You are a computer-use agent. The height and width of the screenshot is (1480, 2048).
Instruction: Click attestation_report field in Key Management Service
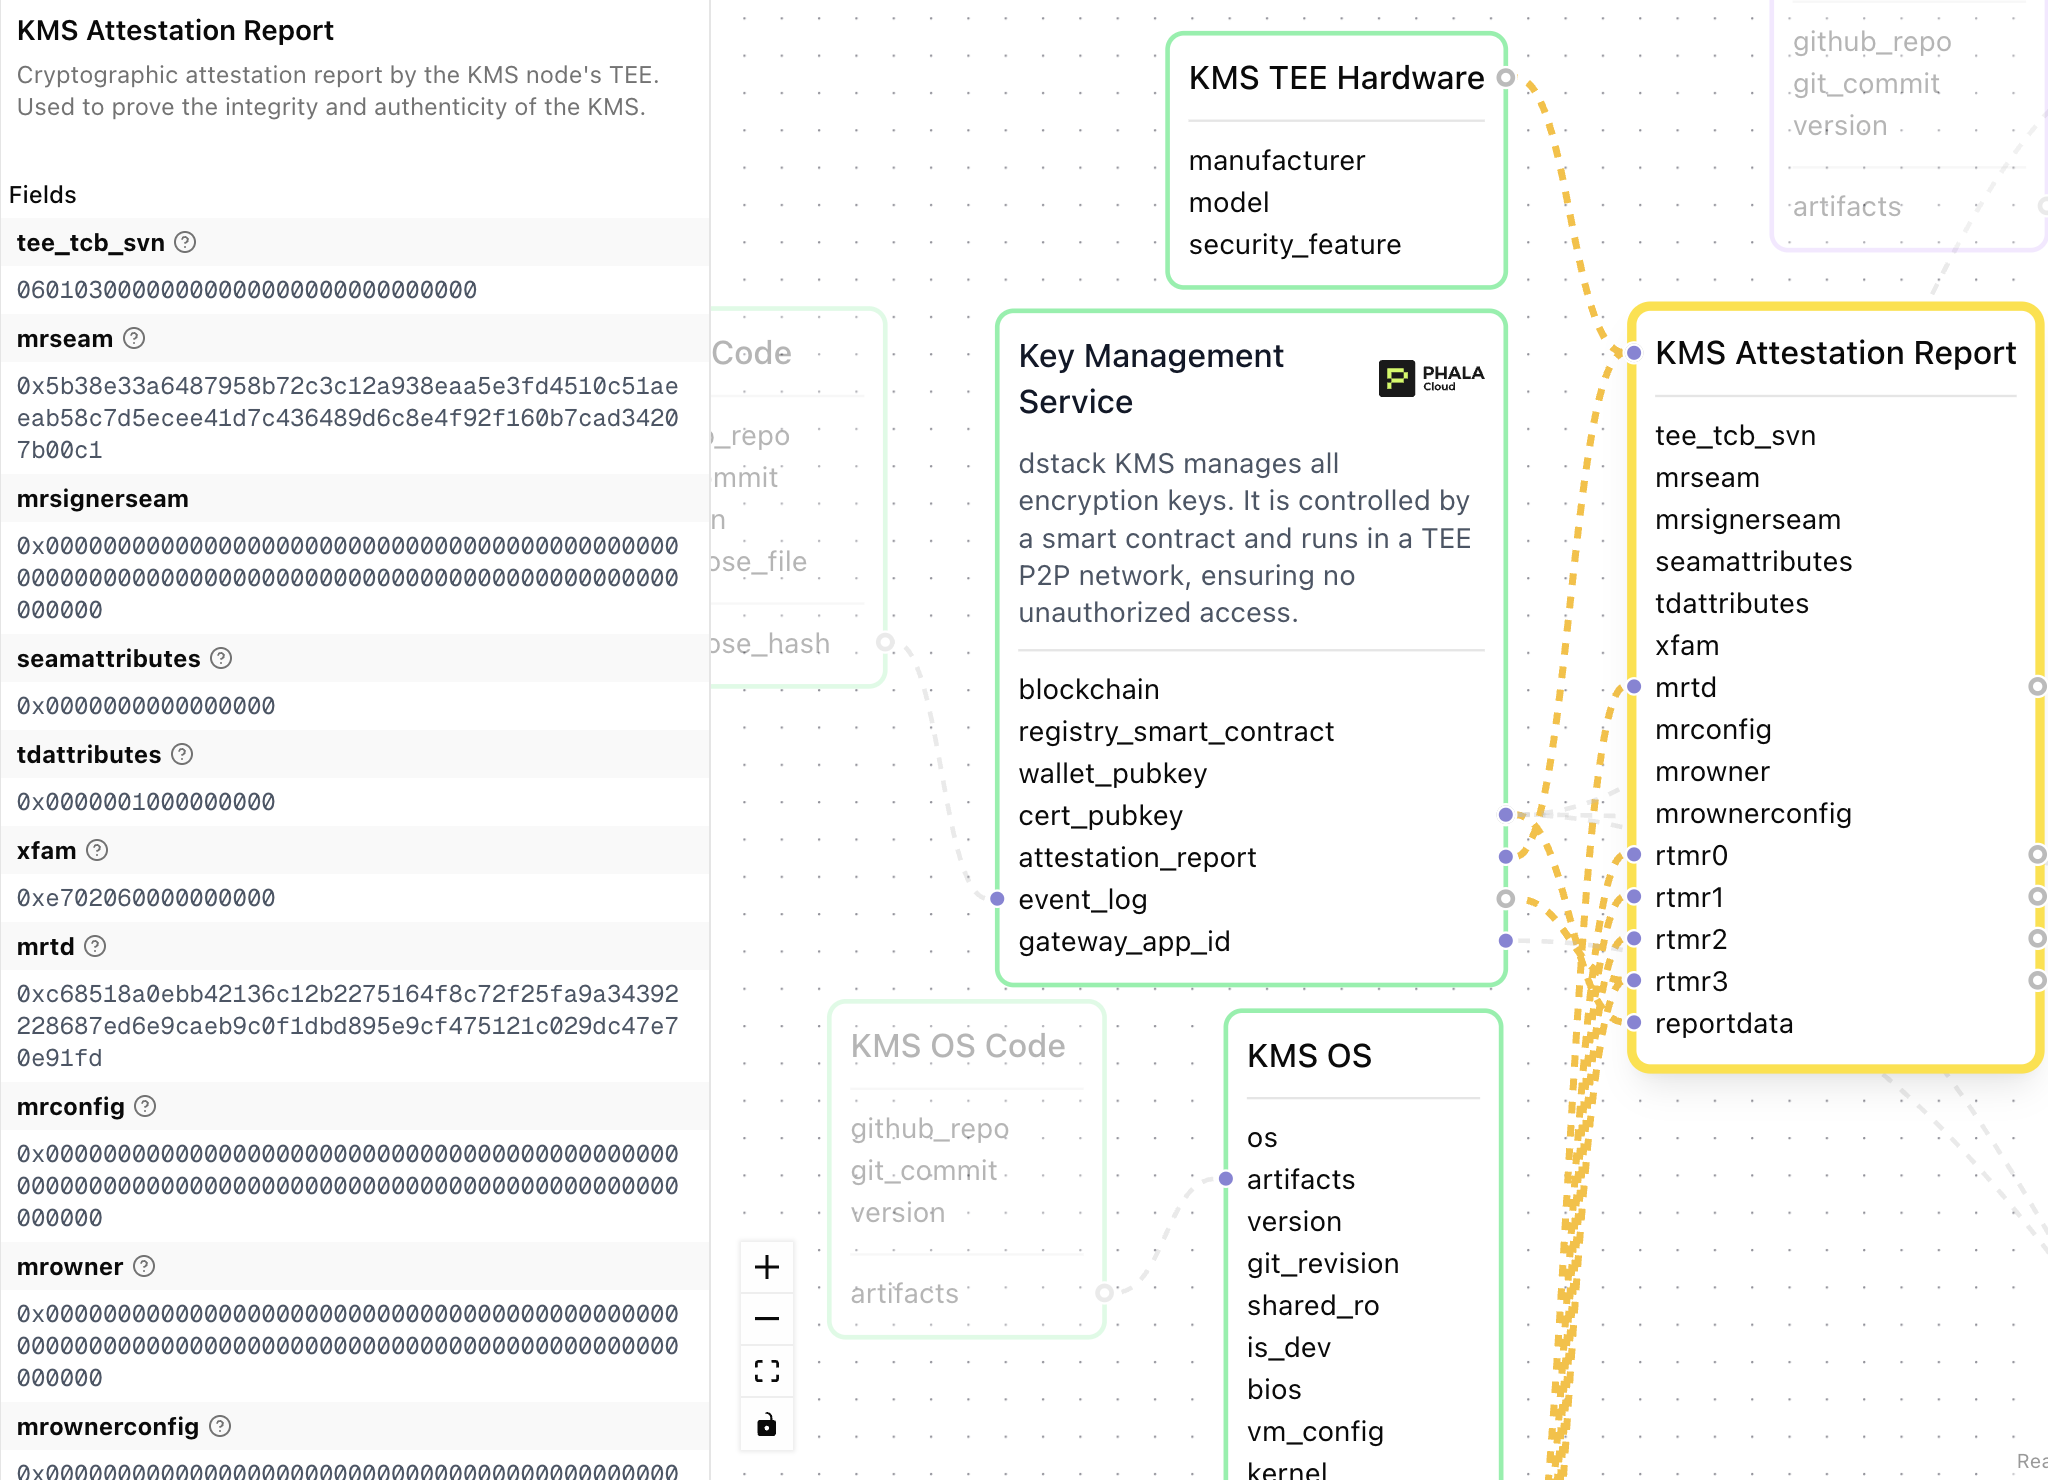1137,857
